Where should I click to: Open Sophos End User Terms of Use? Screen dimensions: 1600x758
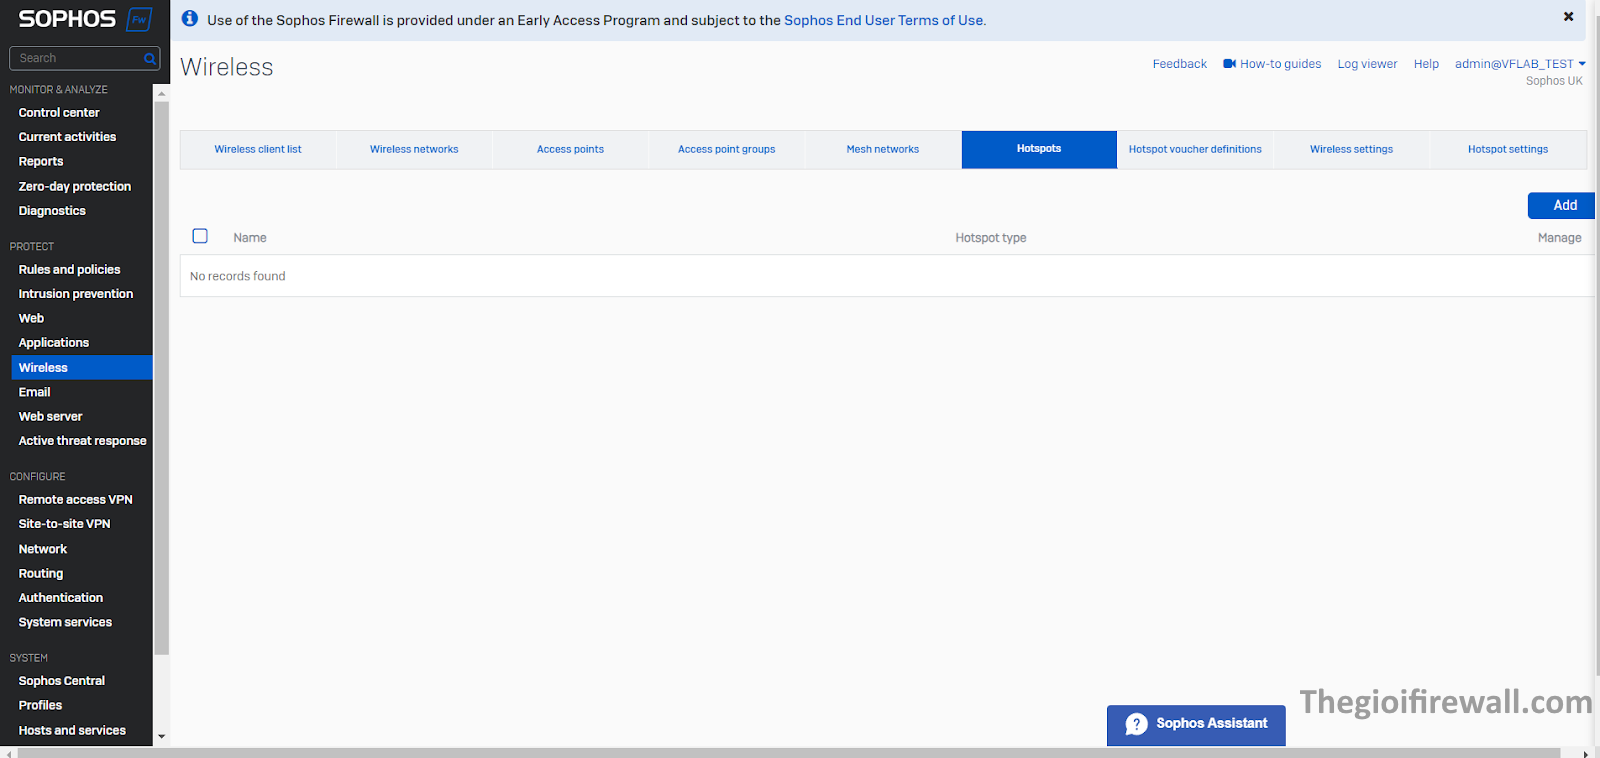(884, 20)
